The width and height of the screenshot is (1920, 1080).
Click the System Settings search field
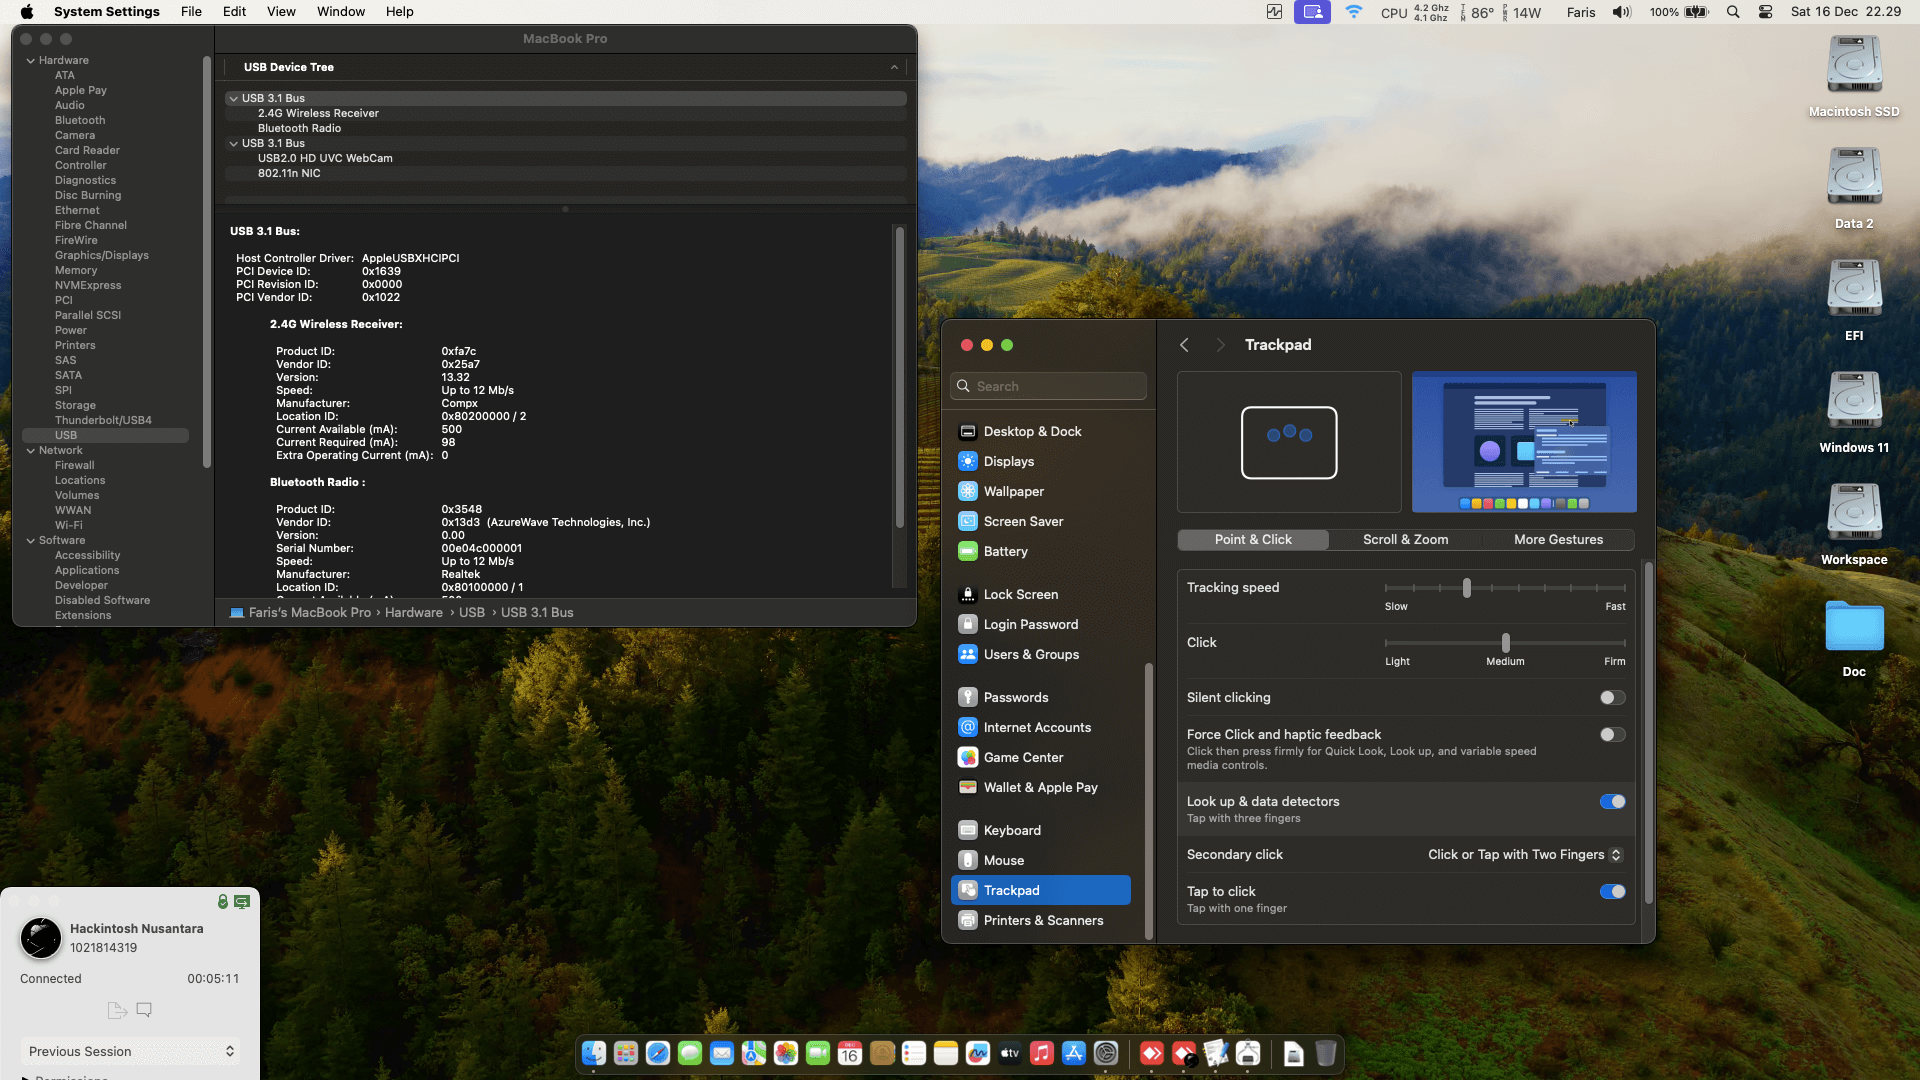[1048, 386]
